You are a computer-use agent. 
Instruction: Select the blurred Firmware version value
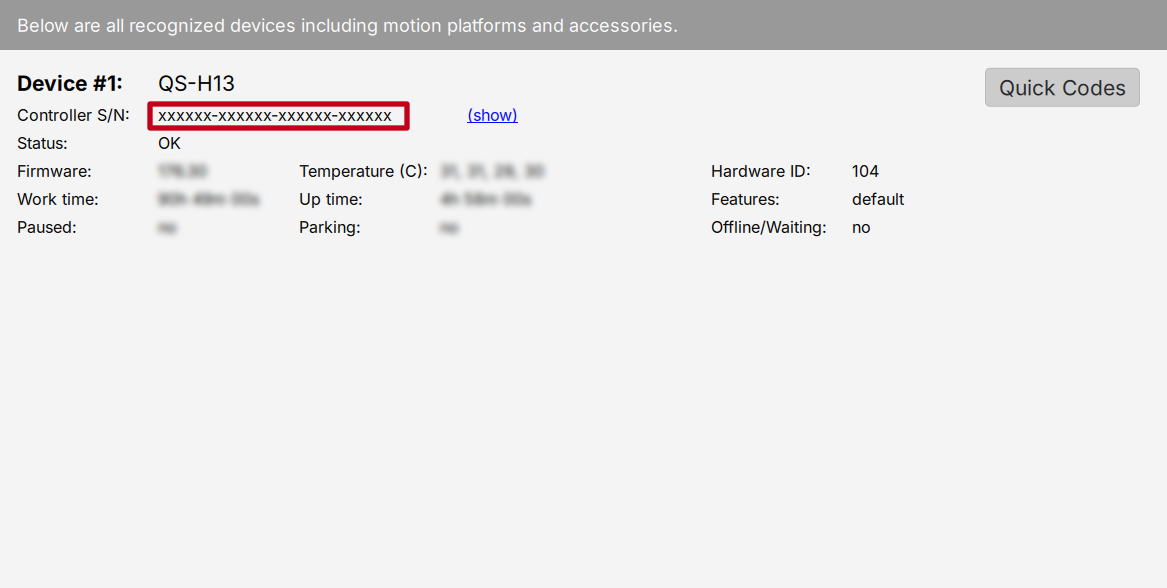[185, 171]
